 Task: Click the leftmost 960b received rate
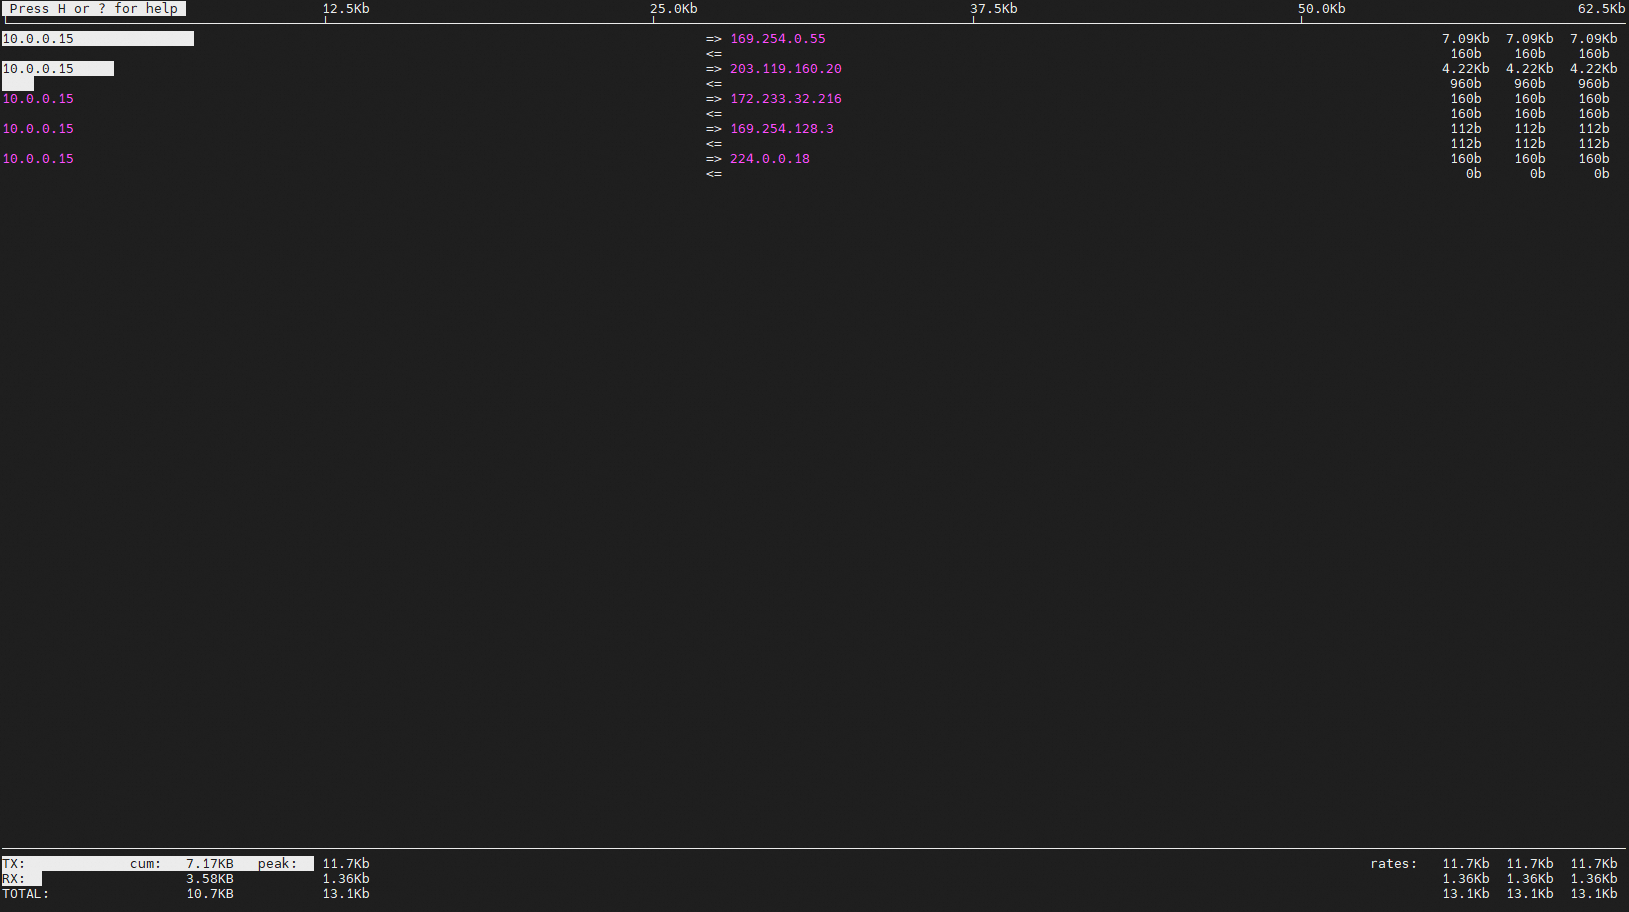coord(1466,84)
